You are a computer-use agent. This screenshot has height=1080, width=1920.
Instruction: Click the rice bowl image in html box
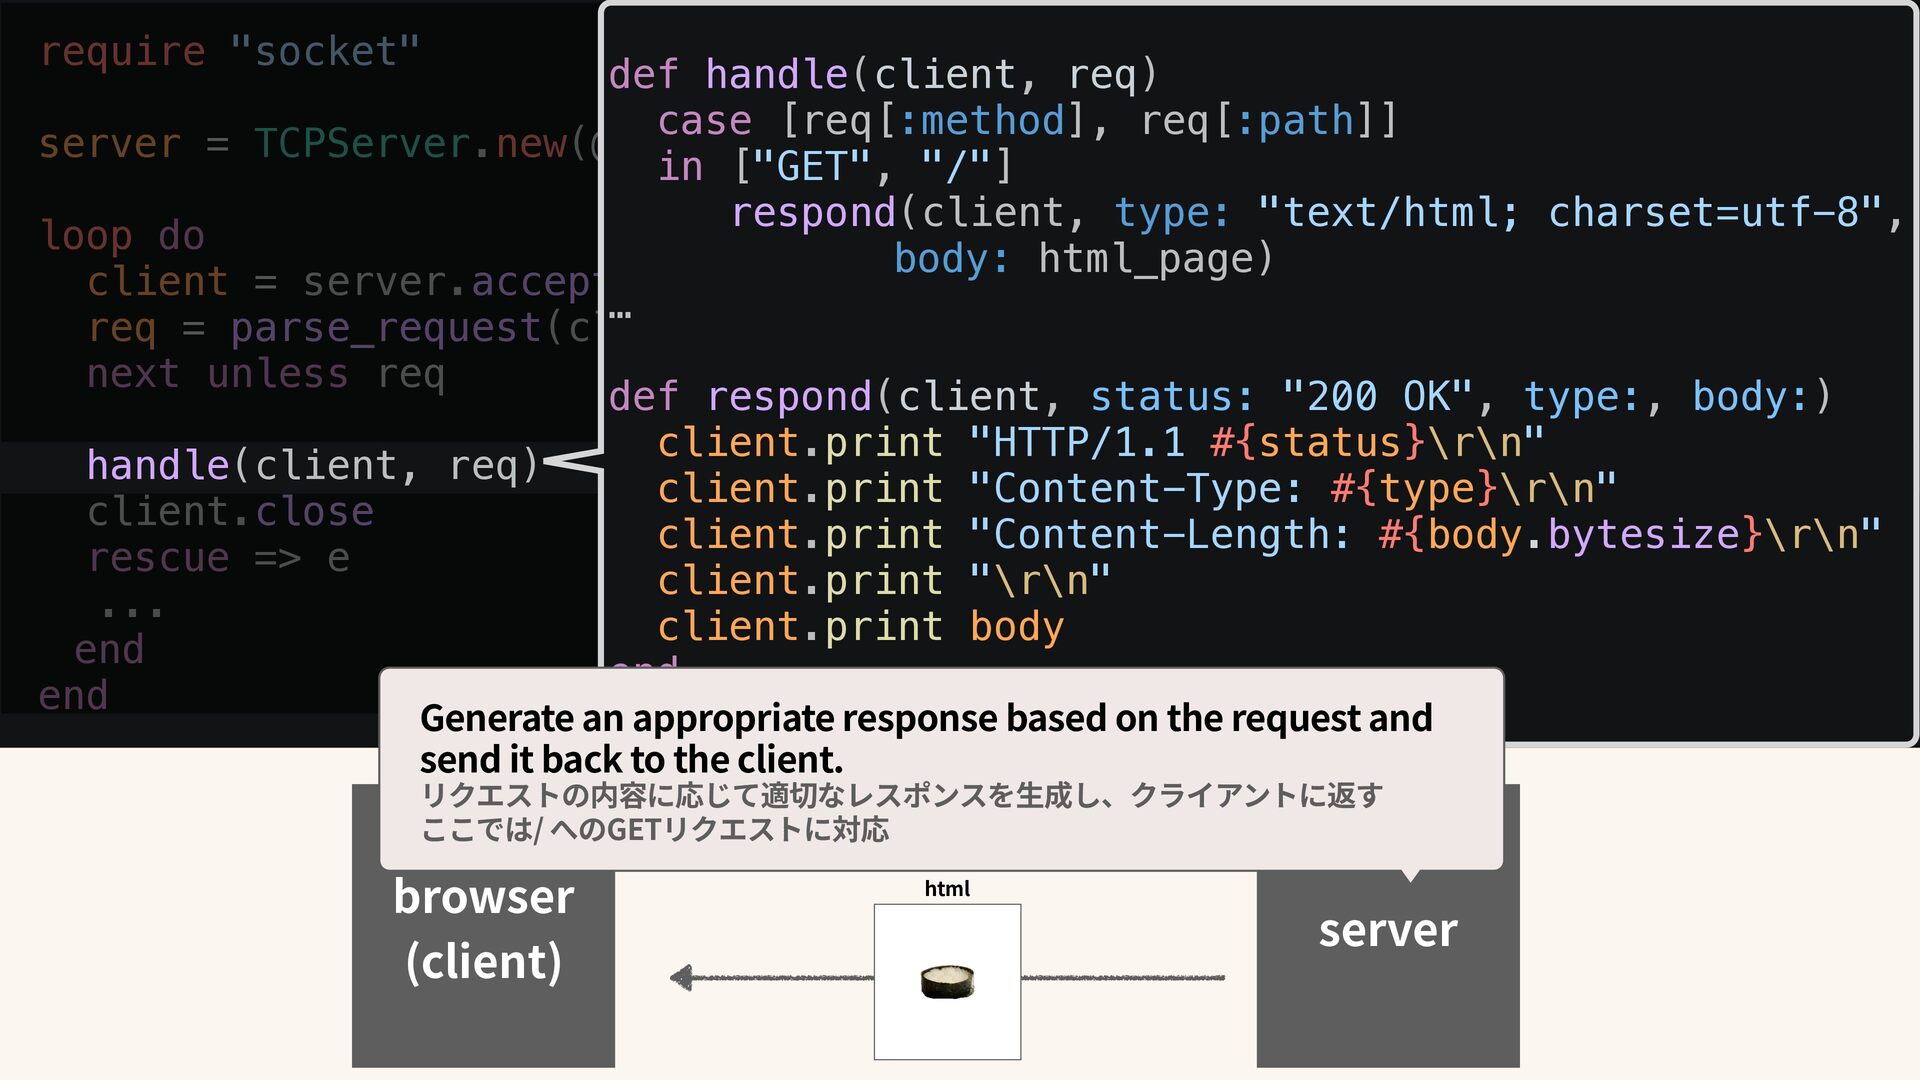[947, 981]
